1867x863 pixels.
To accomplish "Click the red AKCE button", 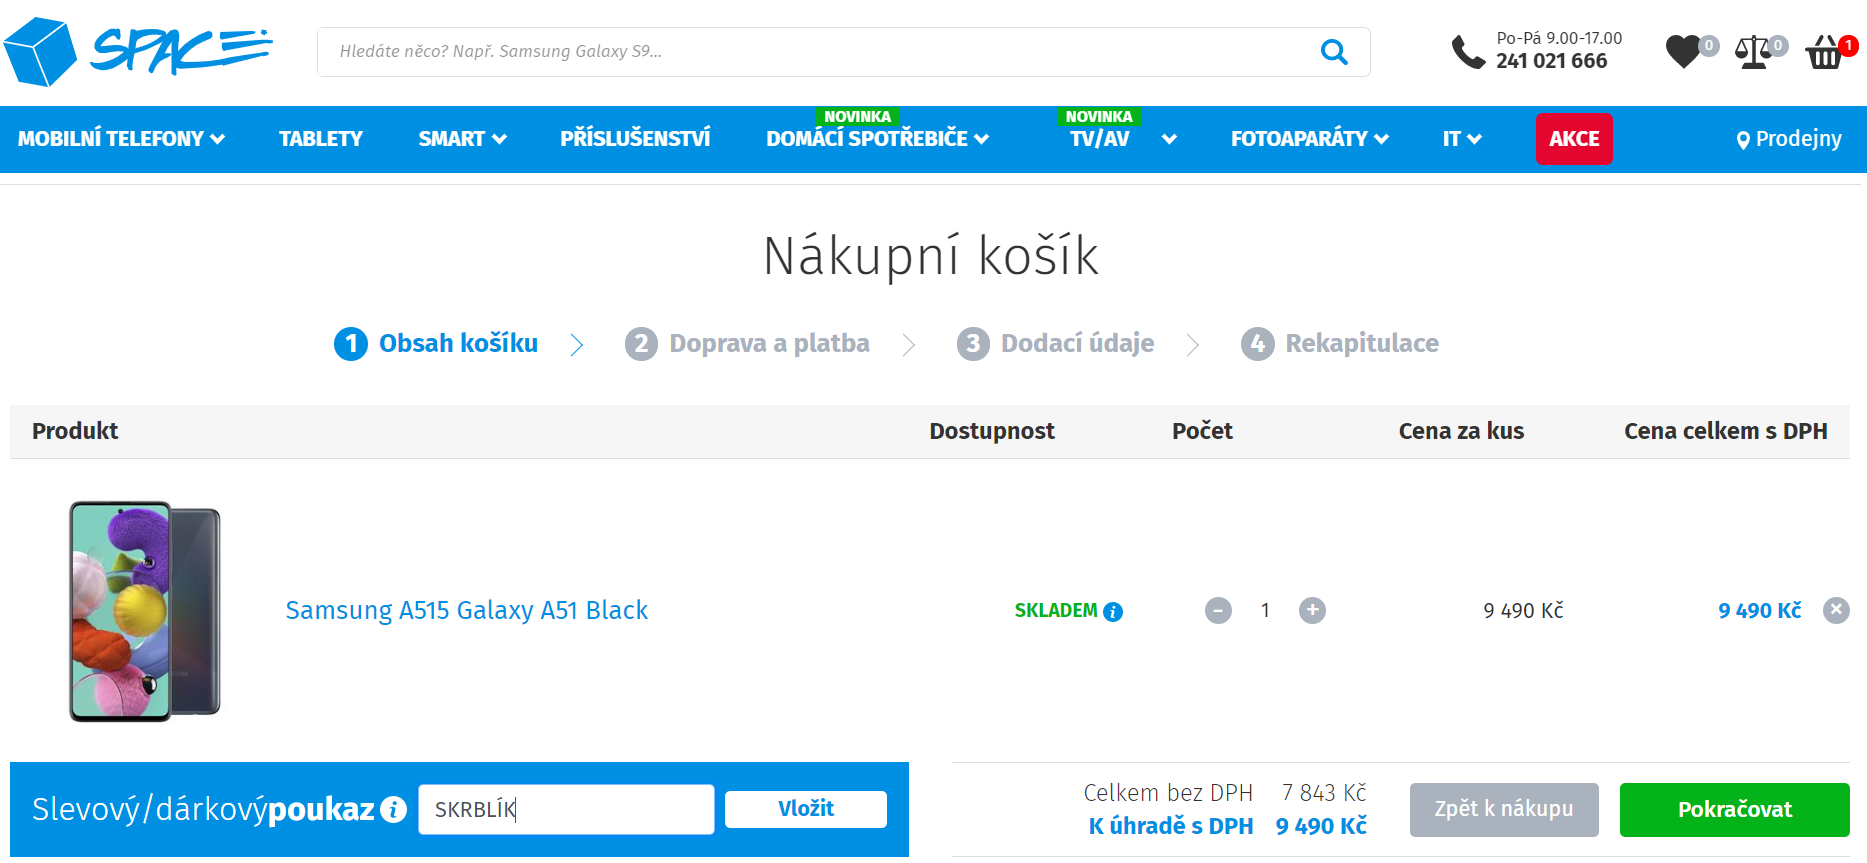I will pyautogui.click(x=1574, y=139).
